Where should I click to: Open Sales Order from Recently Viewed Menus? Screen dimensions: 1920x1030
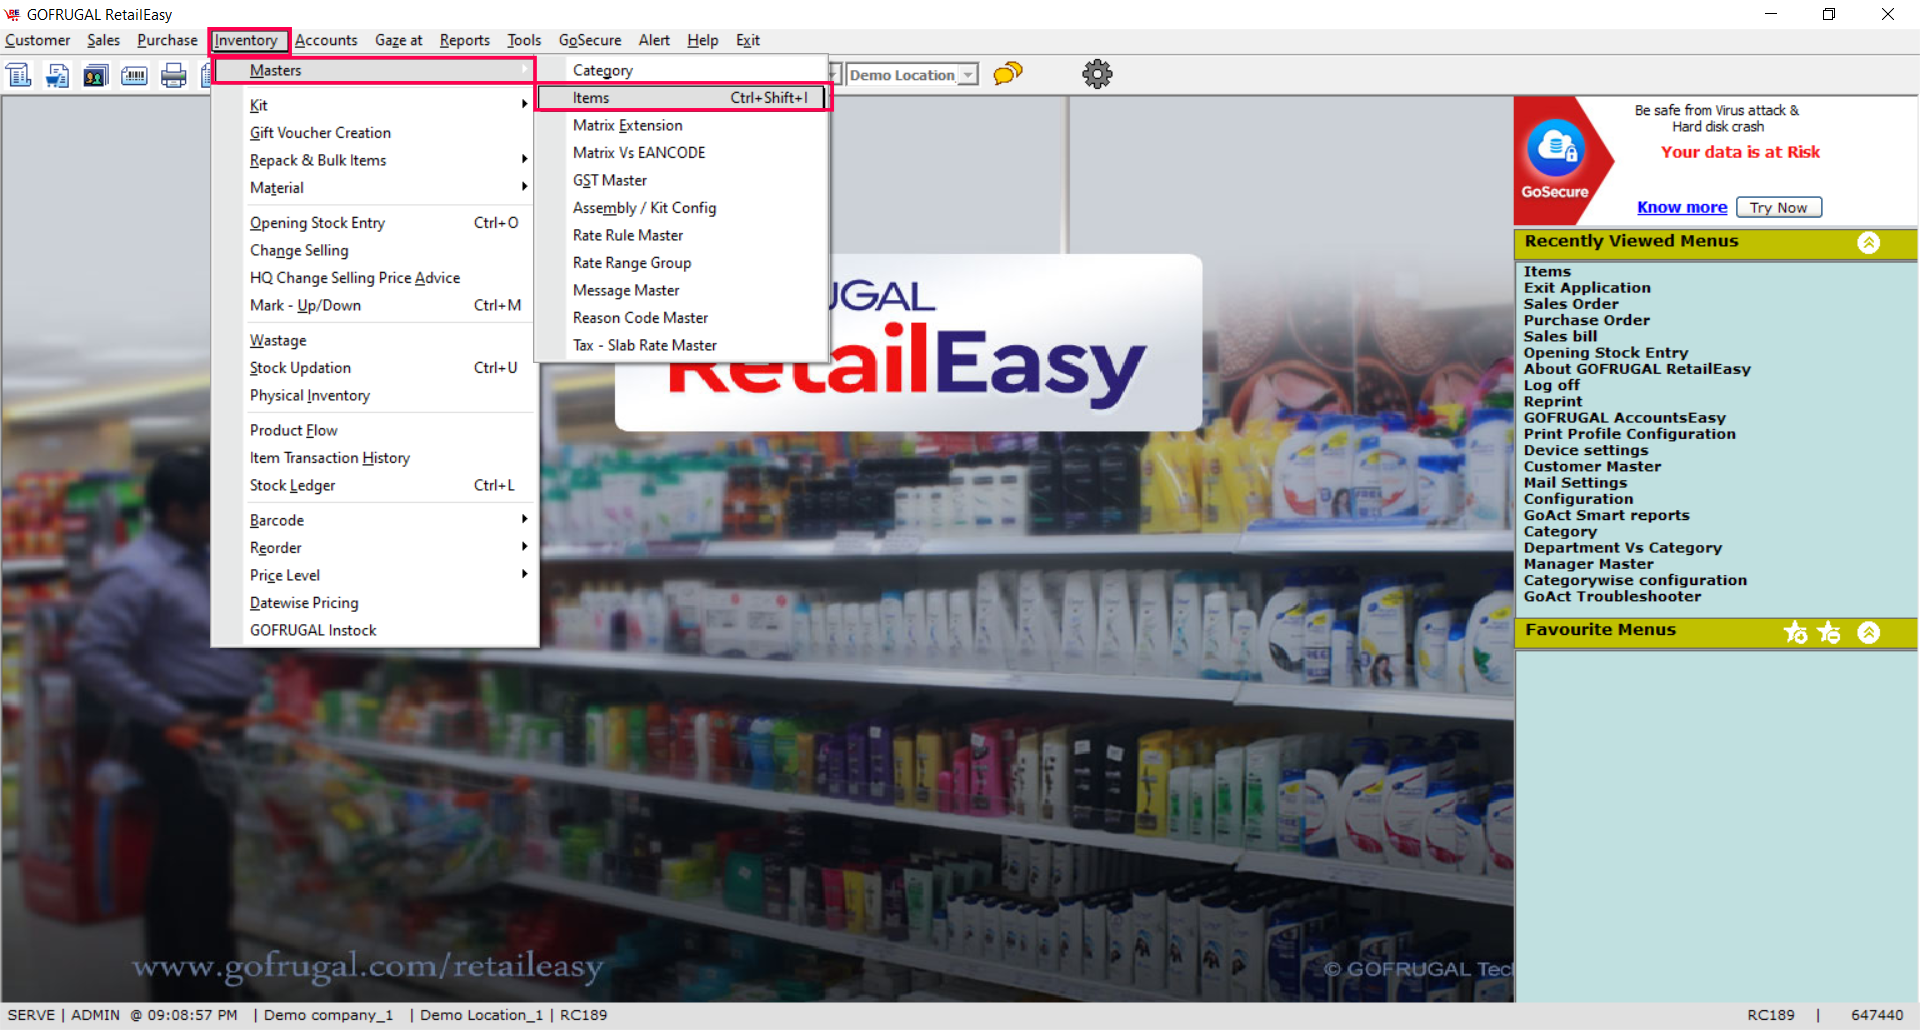pyautogui.click(x=1571, y=304)
